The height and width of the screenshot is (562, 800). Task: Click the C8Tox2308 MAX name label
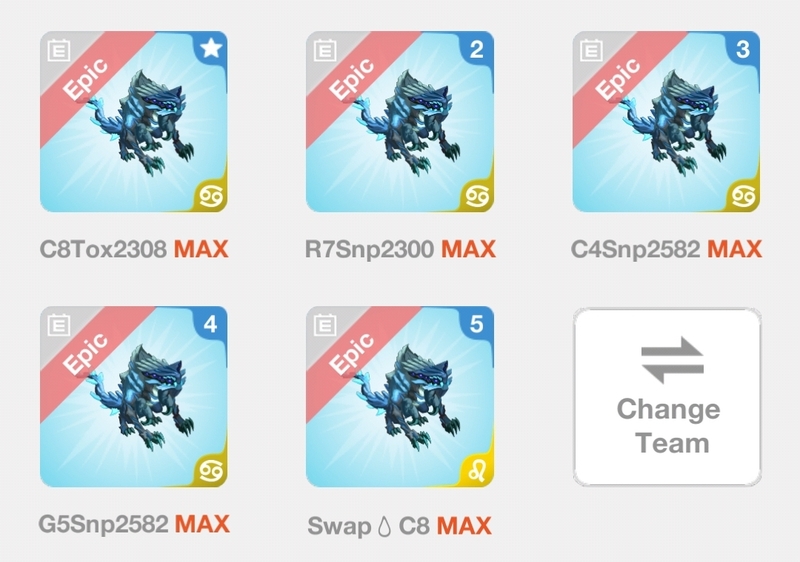pyautogui.click(x=134, y=249)
